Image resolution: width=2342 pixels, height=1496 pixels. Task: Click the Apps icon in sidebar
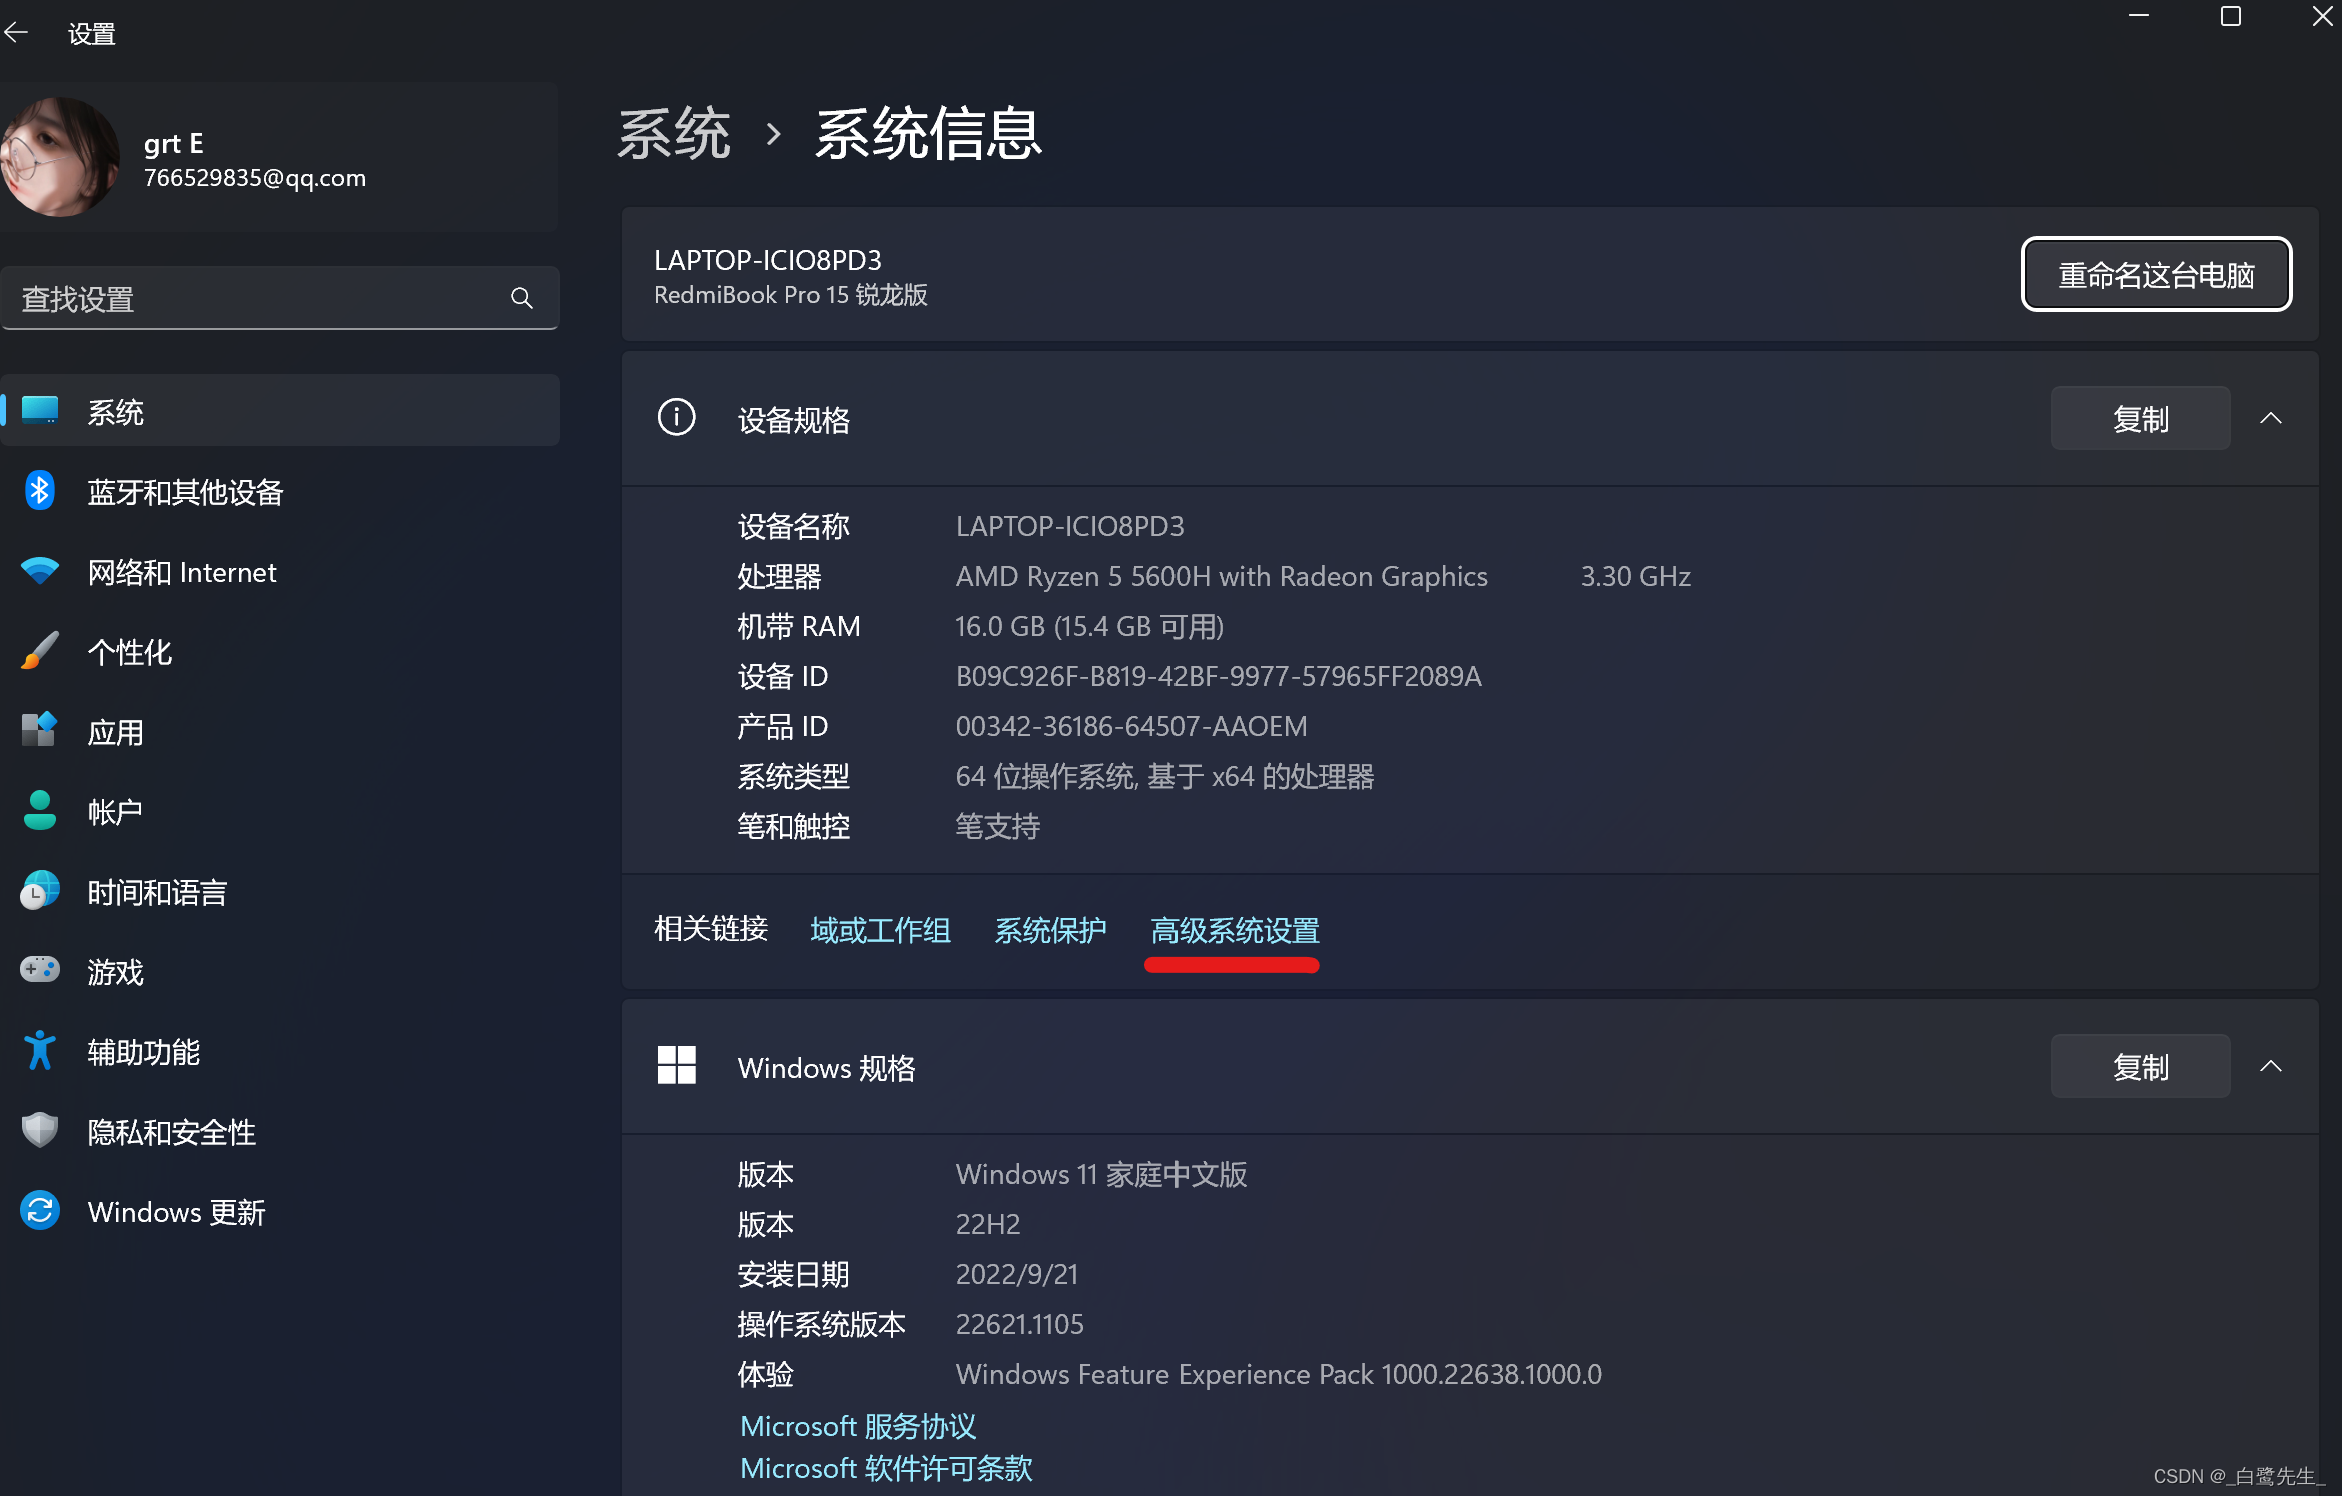click(40, 731)
